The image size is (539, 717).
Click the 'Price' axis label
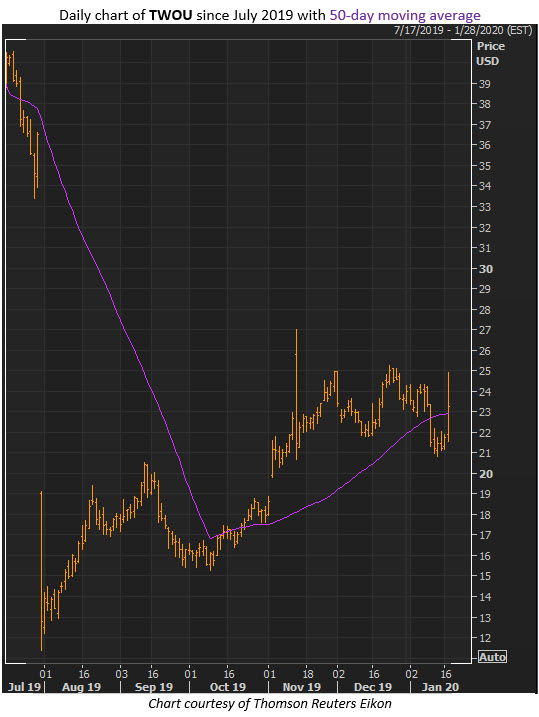pyautogui.click(x=491, y=46)
